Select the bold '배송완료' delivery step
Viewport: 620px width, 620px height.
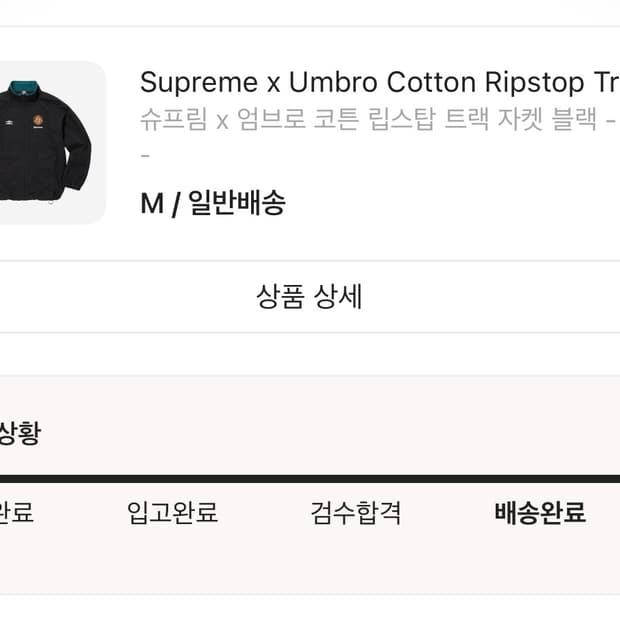pyautogui.click(x=540, y=514)
